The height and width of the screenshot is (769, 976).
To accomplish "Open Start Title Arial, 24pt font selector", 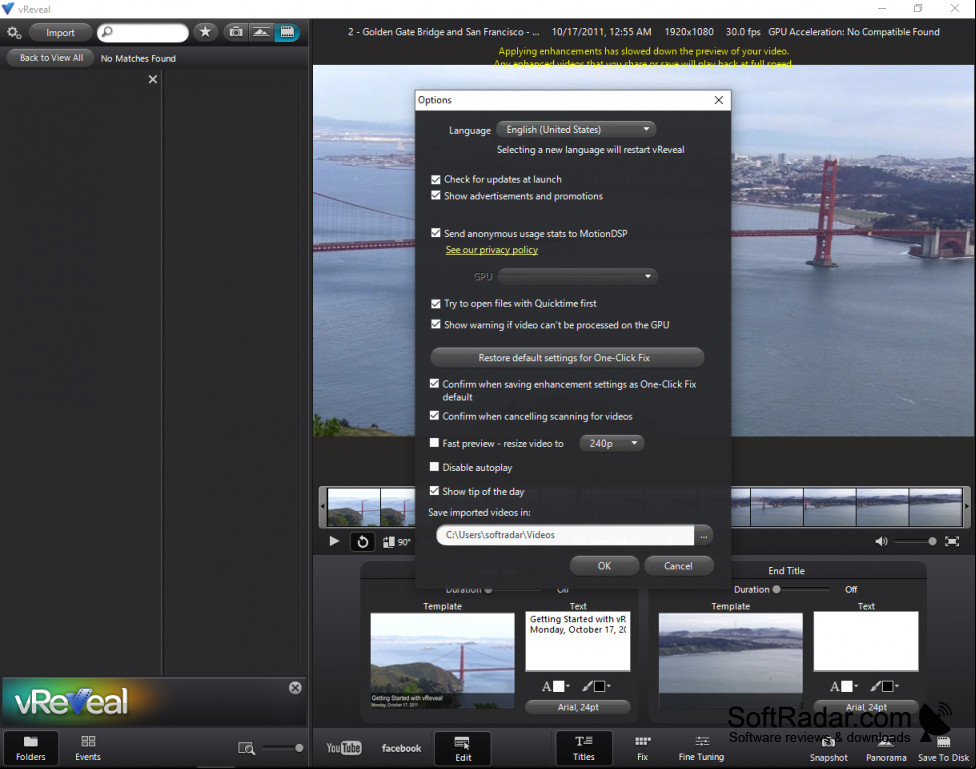I will tap(578, 707).
